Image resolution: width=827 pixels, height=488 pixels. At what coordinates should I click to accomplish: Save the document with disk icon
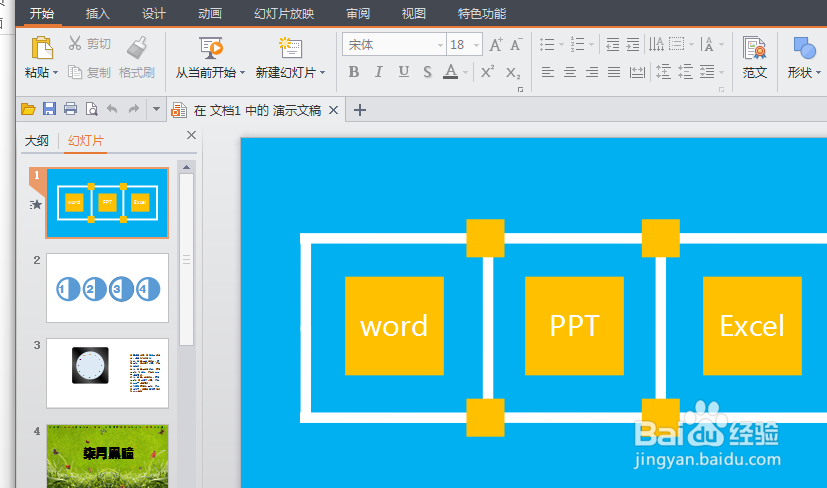pyautogui.click(x=49, y=109)
